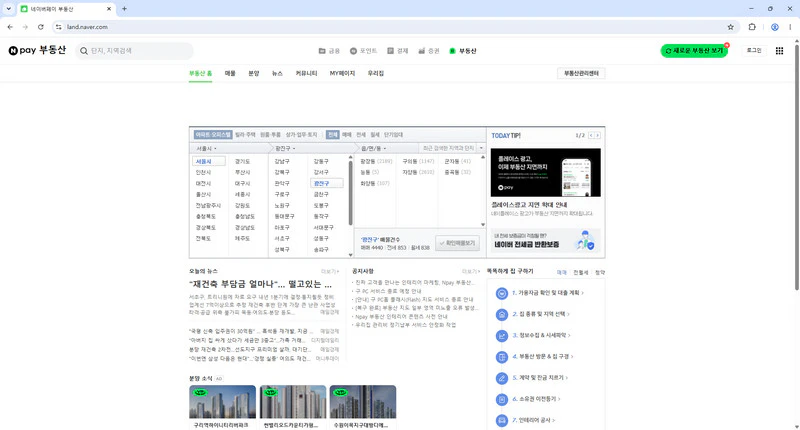Open the 커뮤니티 menu tab
Viewport: 800px width, 430px height.
[x=306, y=73]
